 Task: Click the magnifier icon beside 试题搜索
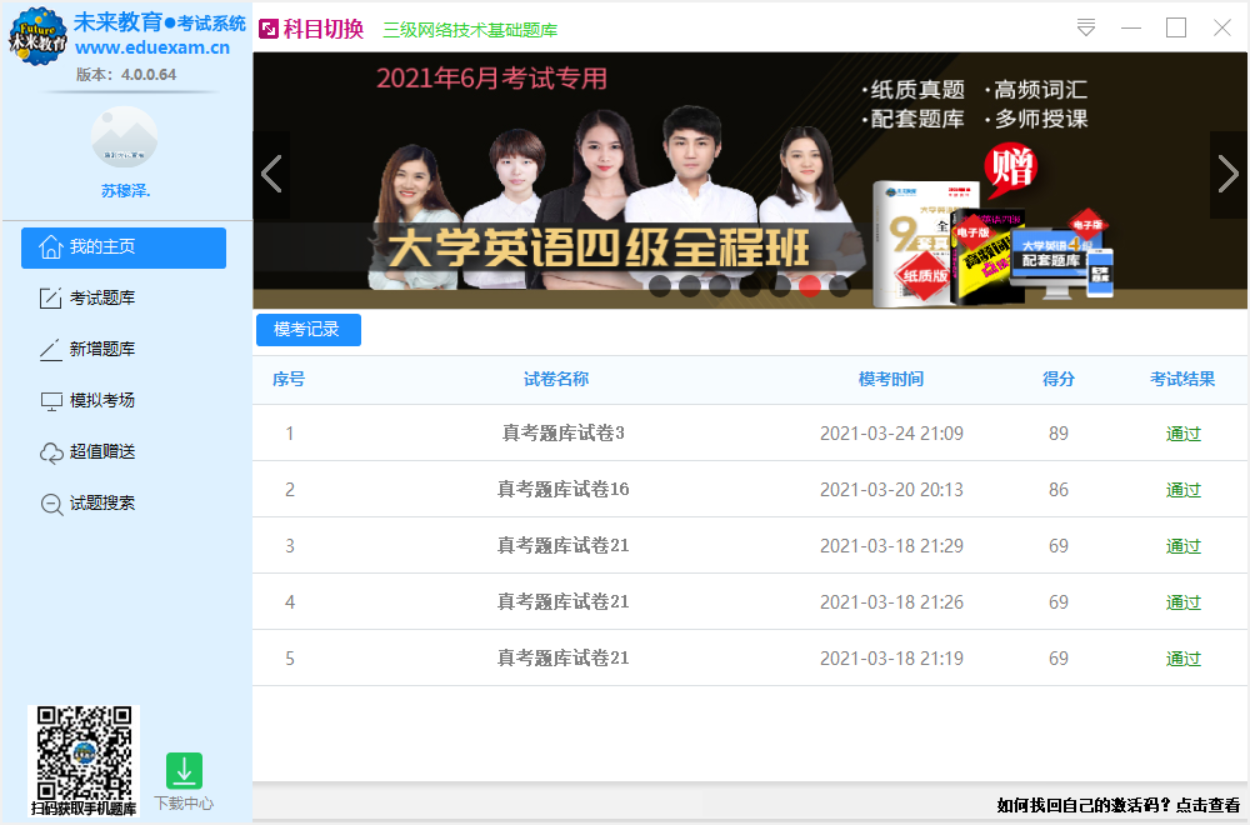pos(51,504)
